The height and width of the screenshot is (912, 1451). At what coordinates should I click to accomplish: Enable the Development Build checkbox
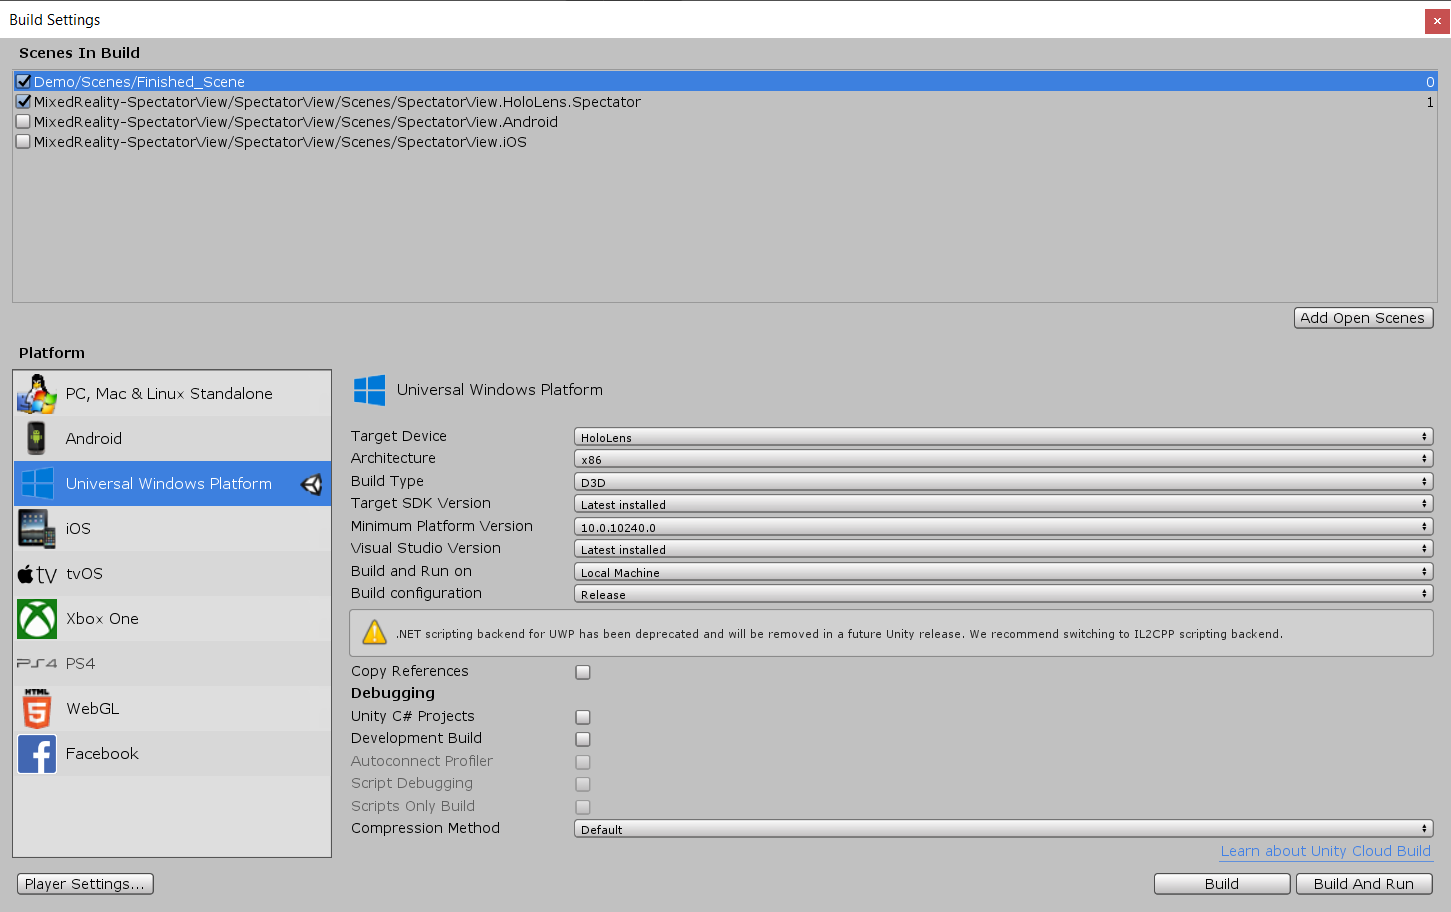pos(583,739)
